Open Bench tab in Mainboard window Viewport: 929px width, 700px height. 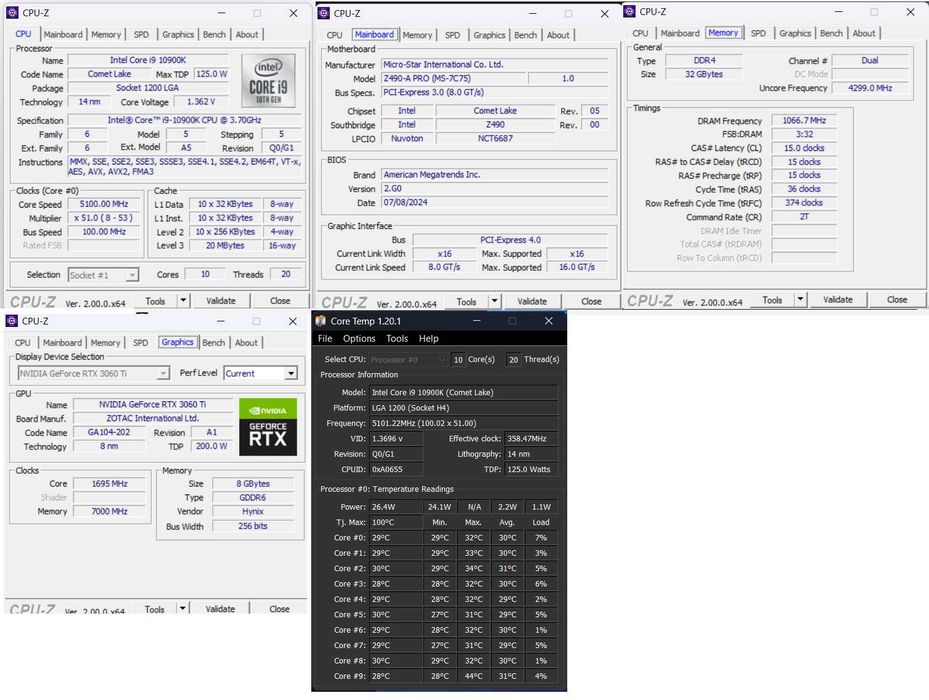click(x=526, y=35)
